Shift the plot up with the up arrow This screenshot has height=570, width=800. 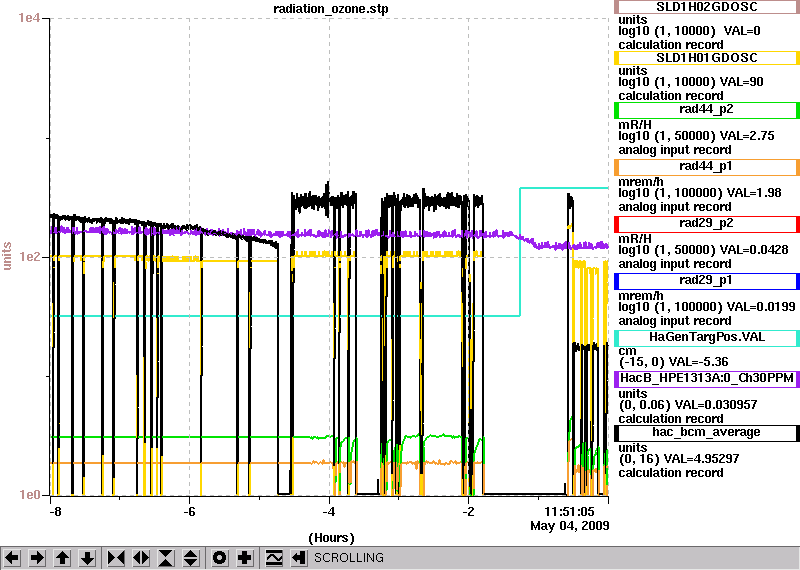point(63,558)
